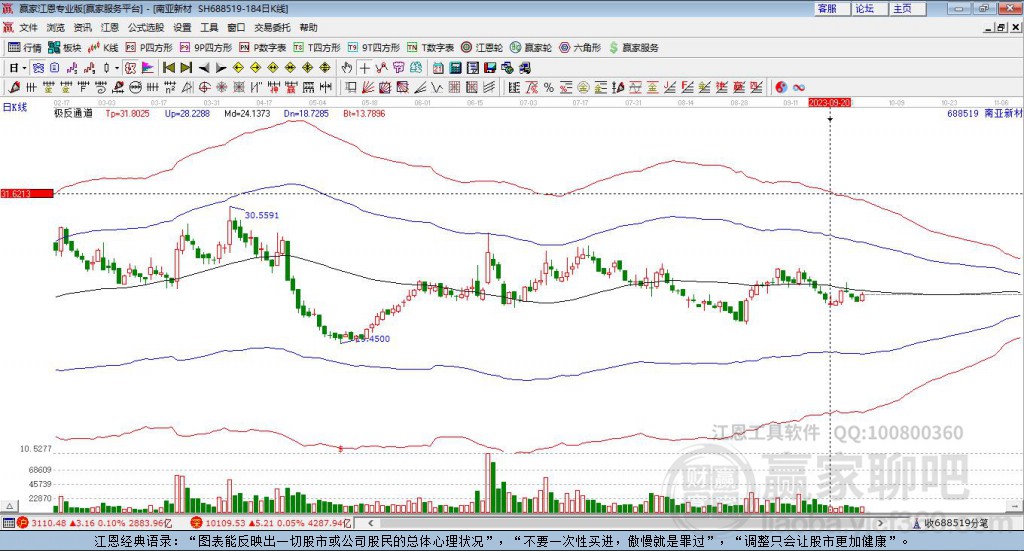Click the 主页 button in title bar
The height and width of the screenshot is (551, 1024).
907,8
